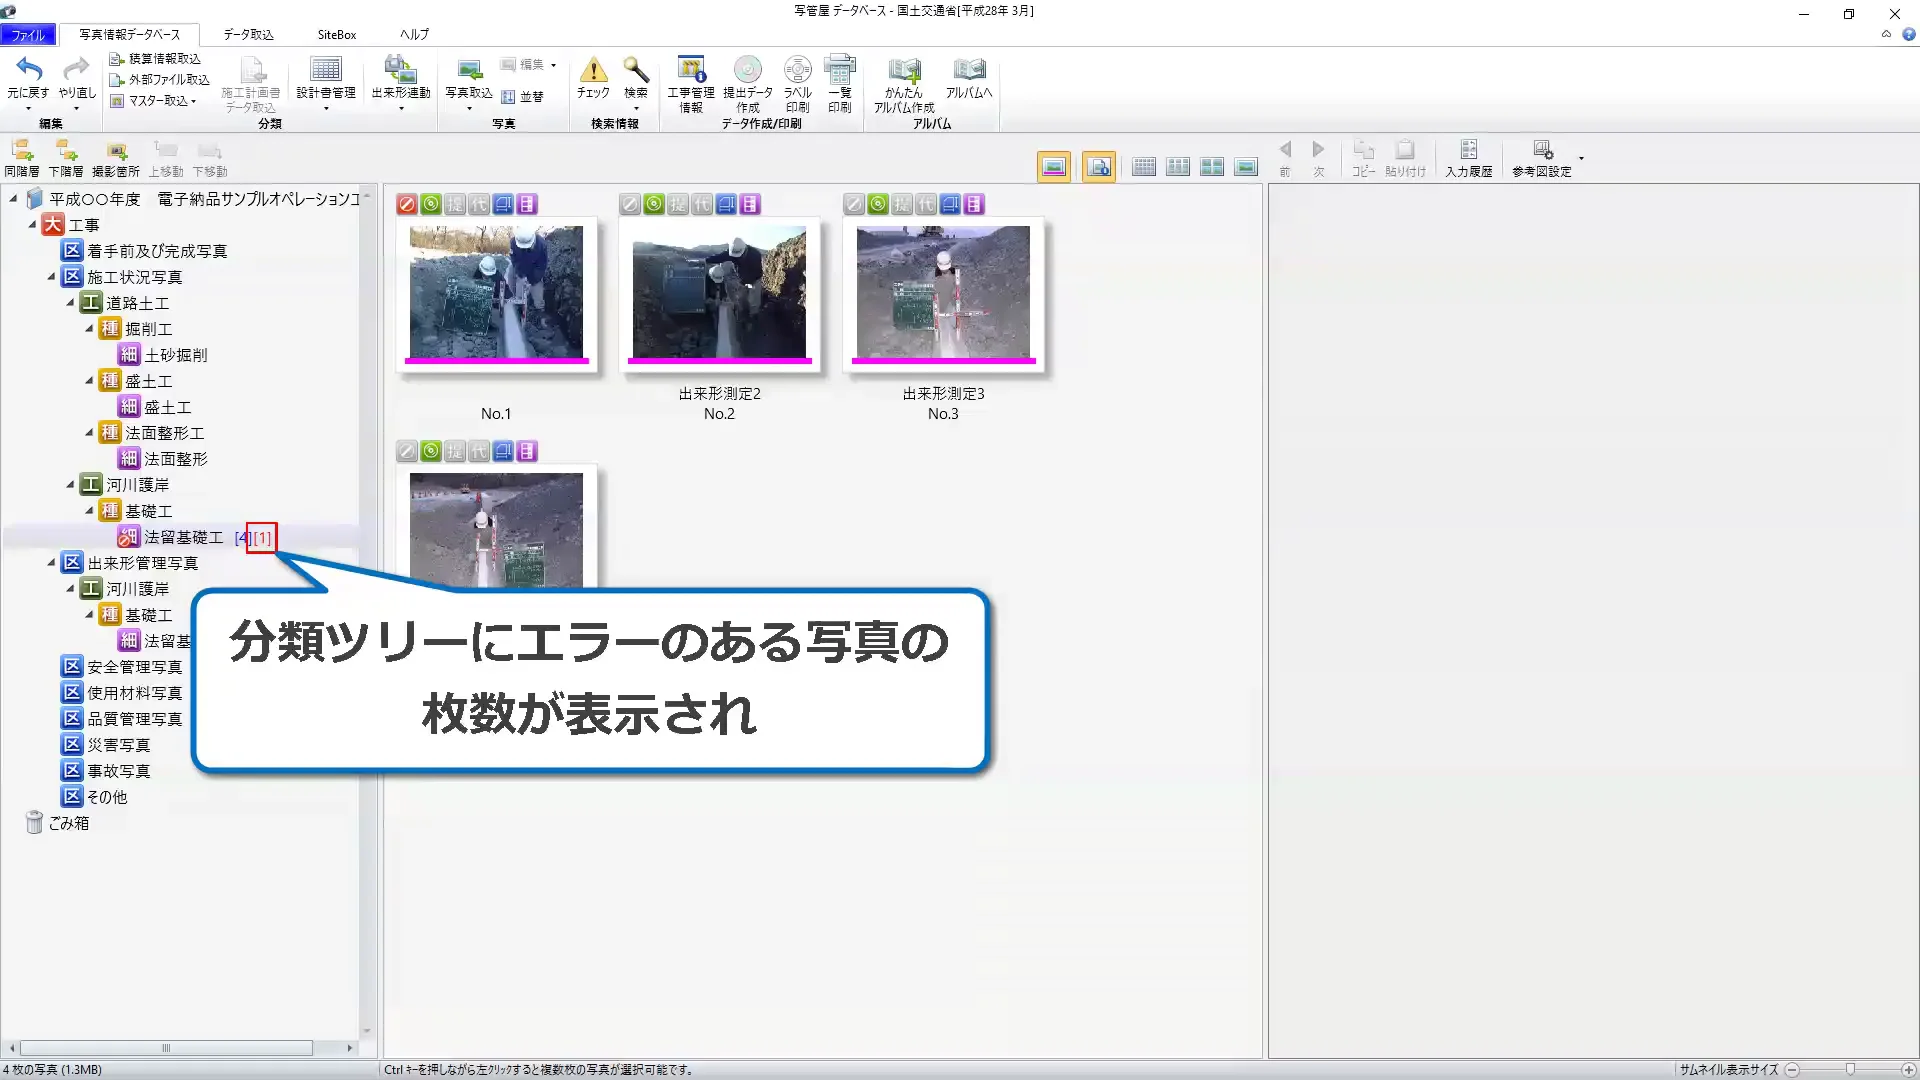Decrease thumbnail size with minus button

pos(1792,1070)
